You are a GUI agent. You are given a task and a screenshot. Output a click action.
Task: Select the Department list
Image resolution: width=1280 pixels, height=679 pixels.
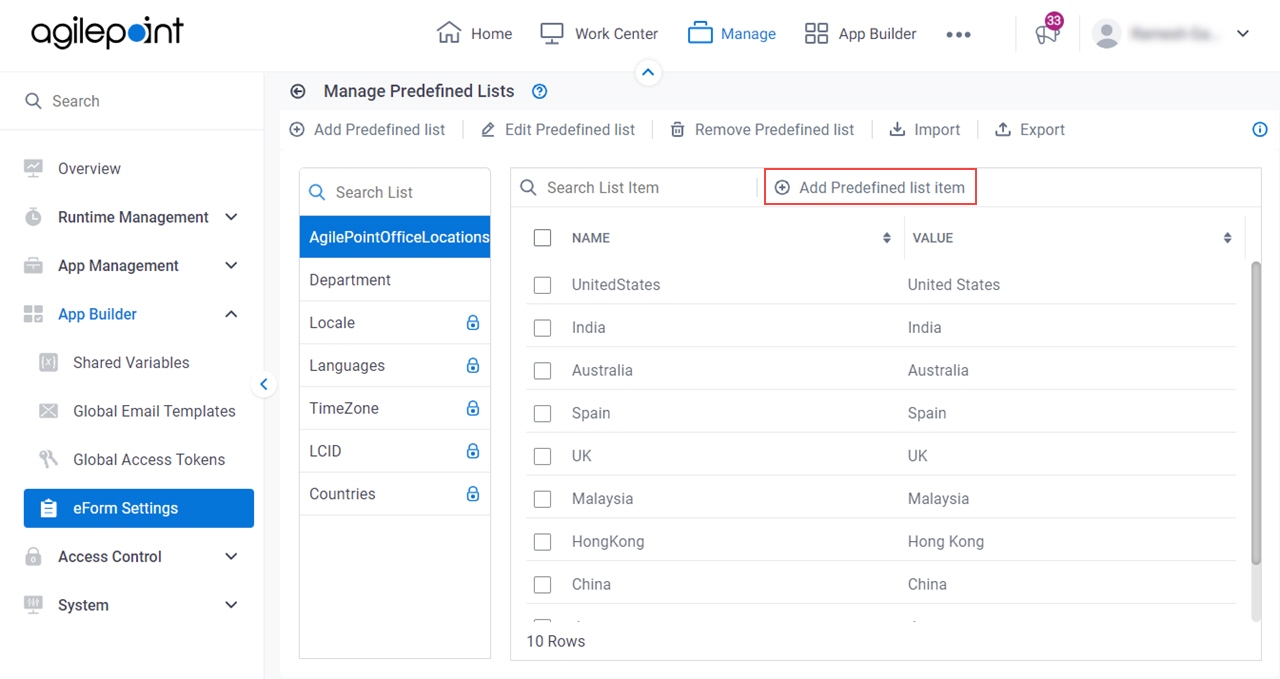[x=395, y=280]
